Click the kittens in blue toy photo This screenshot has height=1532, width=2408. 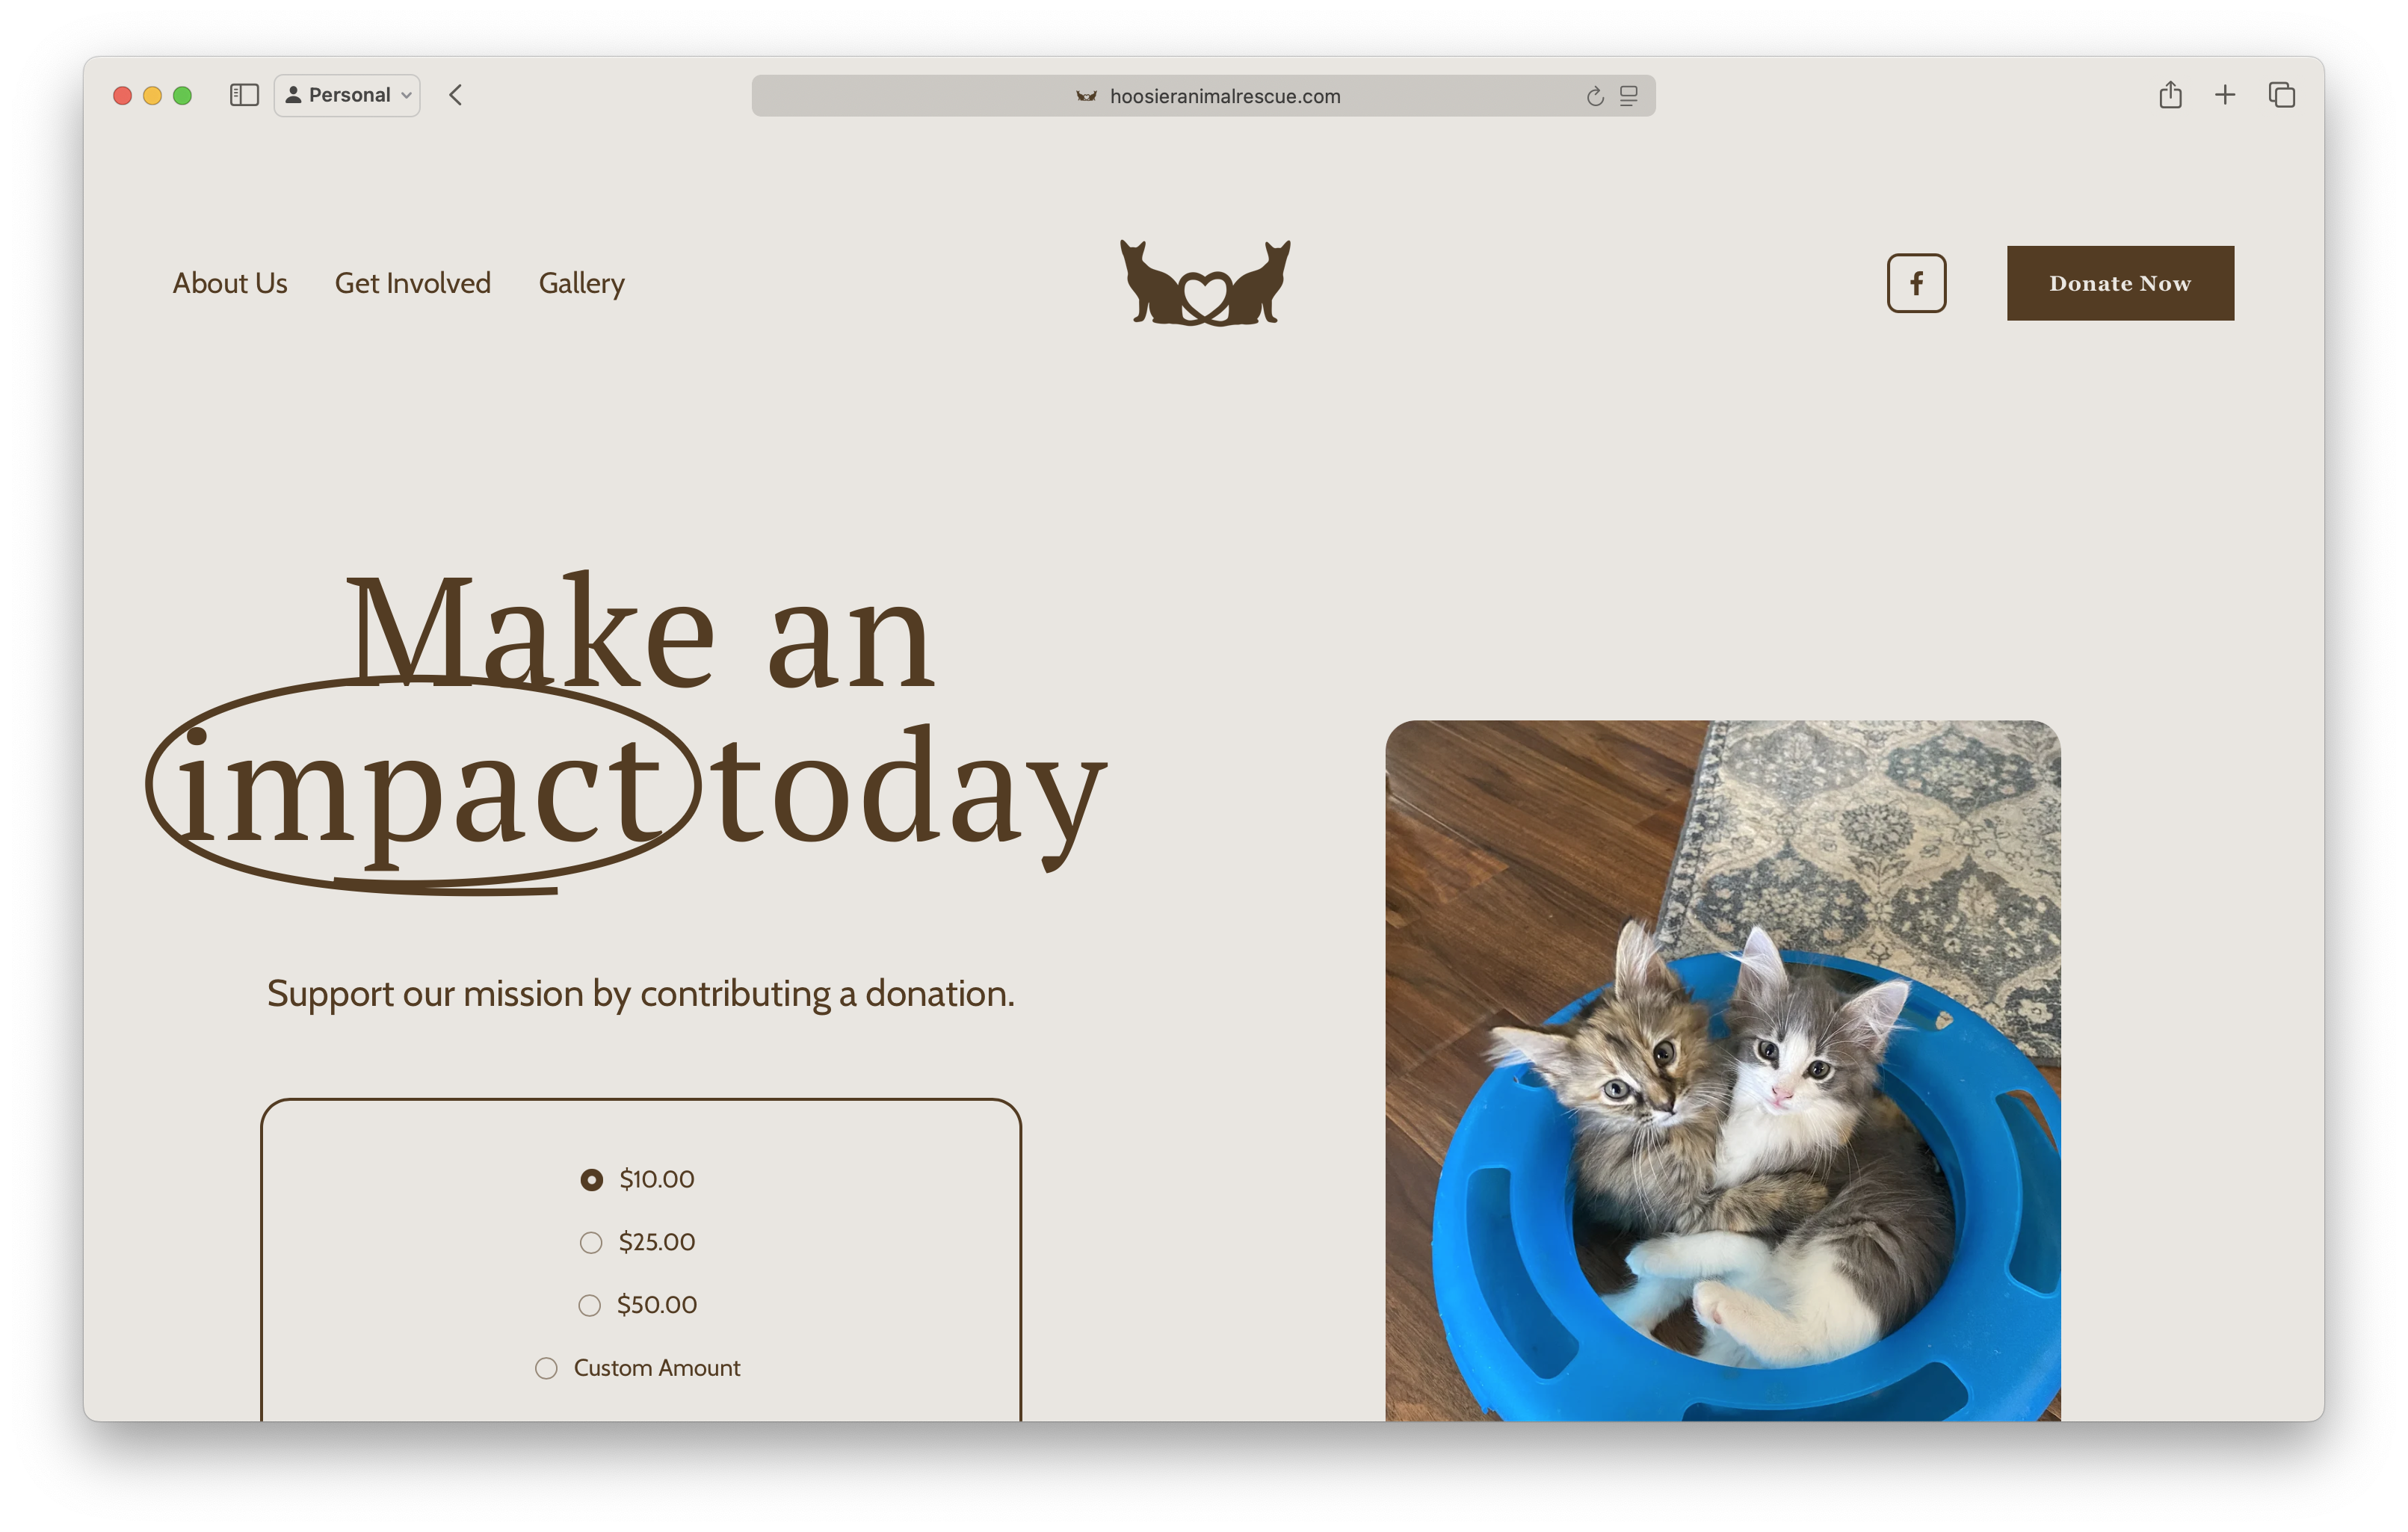(1722, 1070)
